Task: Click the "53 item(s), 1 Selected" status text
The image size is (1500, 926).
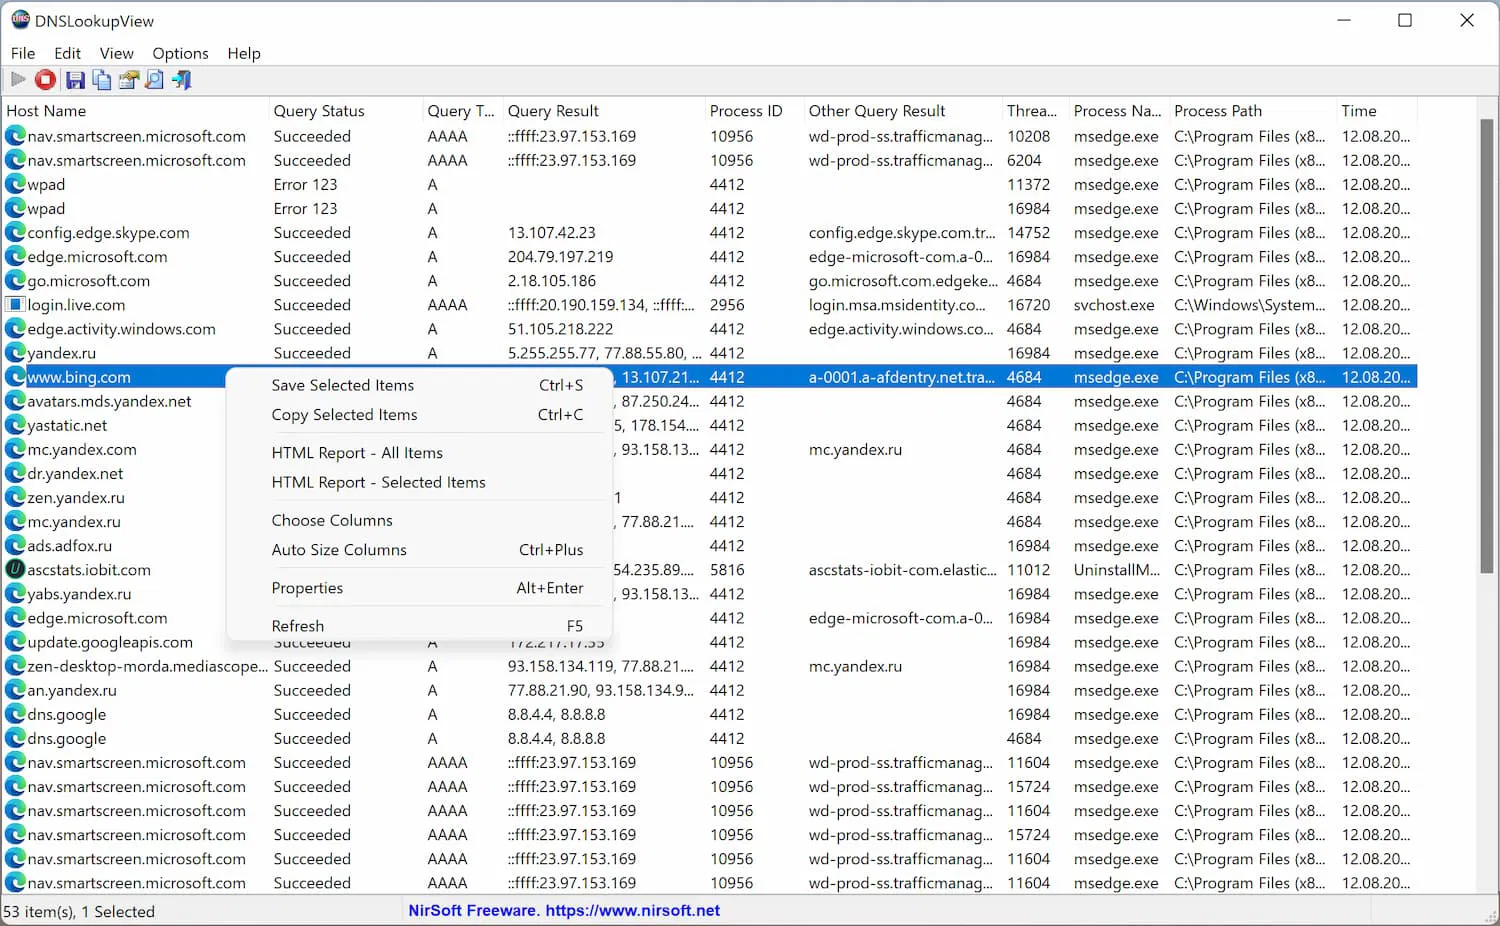Action: (79, 912)
